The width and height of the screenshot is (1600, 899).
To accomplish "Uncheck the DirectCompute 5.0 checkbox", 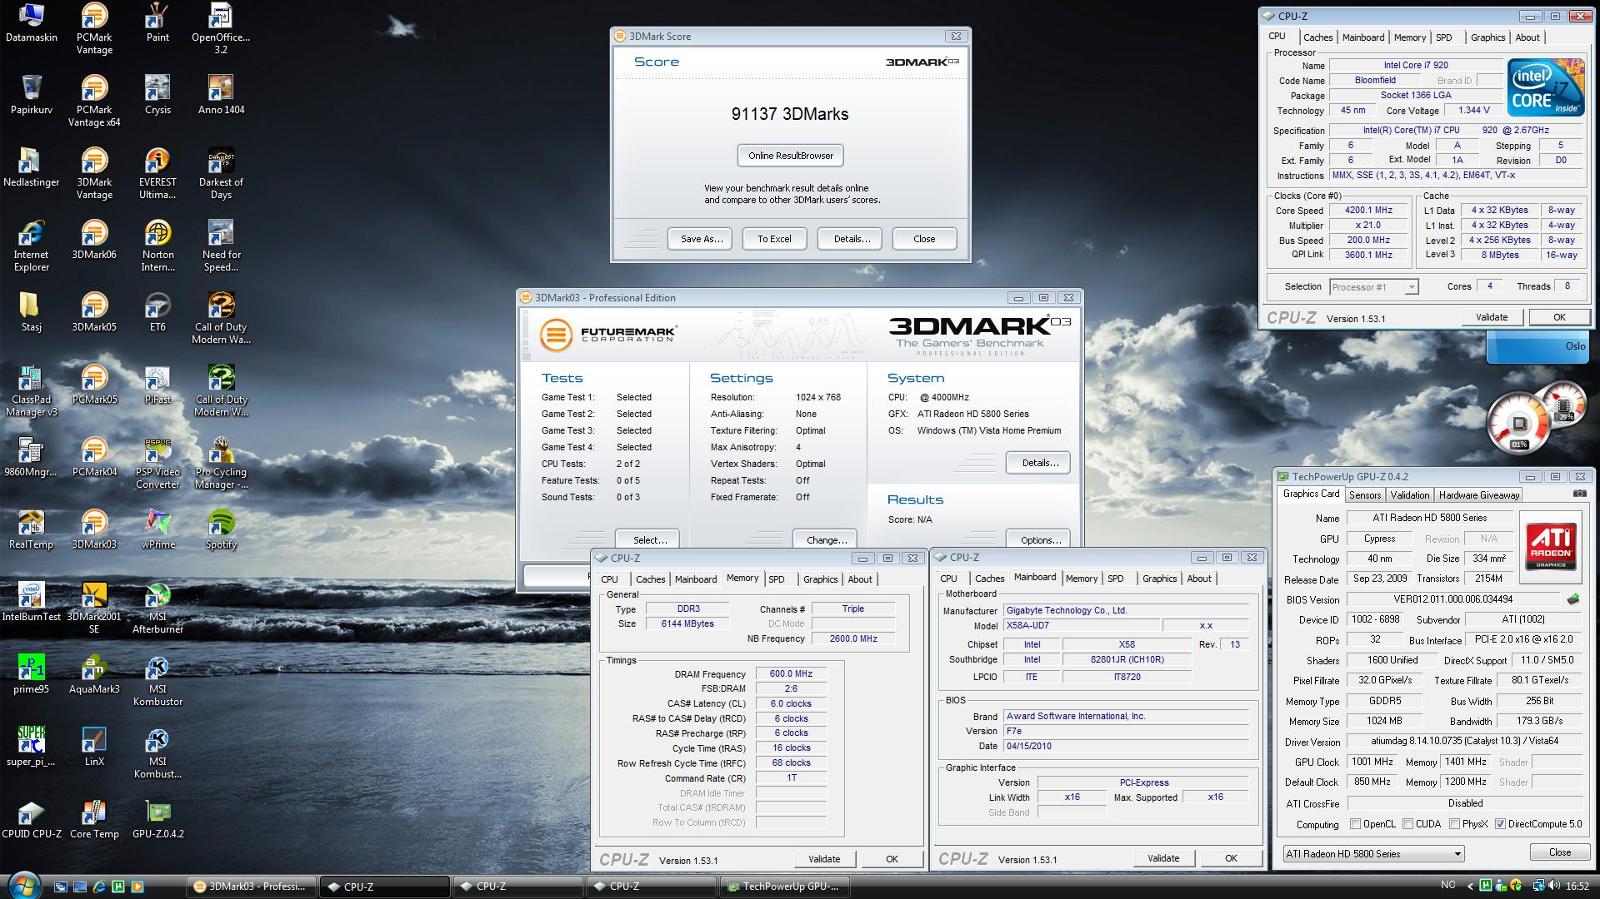I will point(1500,824).
